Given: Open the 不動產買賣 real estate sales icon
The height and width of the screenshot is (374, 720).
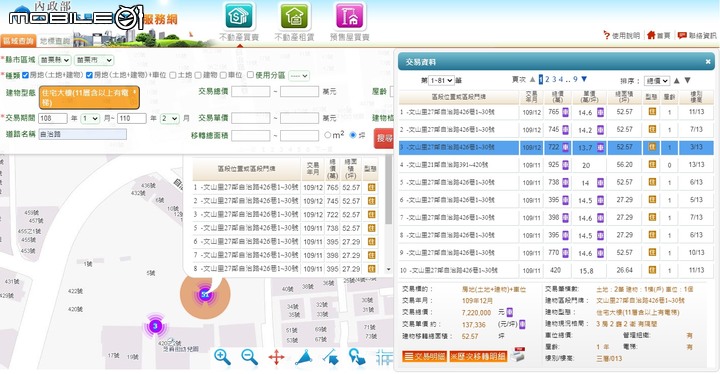Looking at the screenshot, I should (x=239, y=16).
